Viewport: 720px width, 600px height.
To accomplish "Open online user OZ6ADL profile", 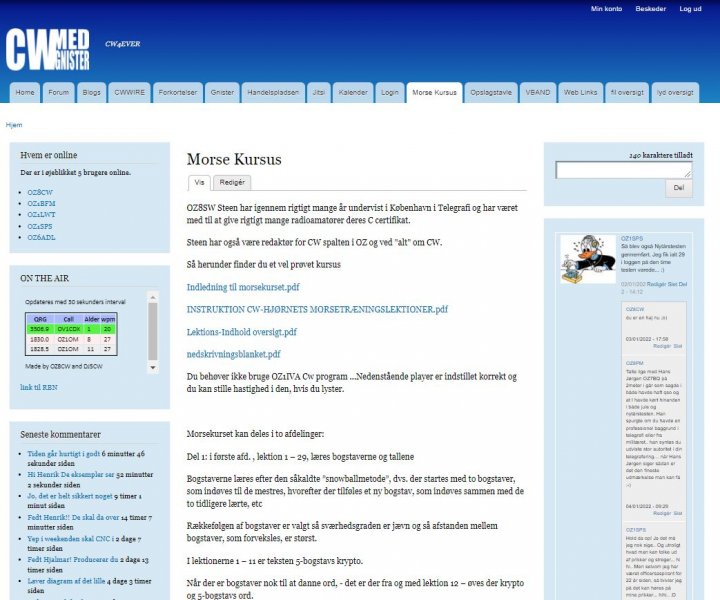I will (41, 237).
